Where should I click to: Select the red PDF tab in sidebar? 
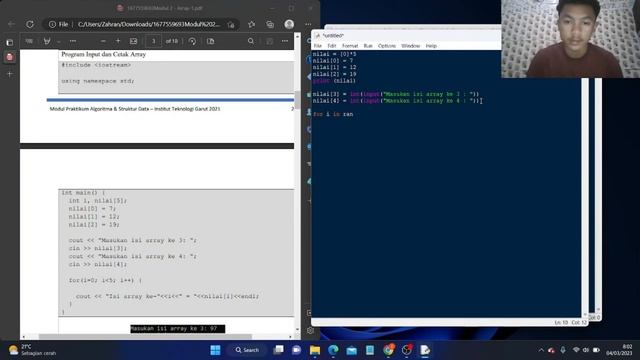(10, 57)
